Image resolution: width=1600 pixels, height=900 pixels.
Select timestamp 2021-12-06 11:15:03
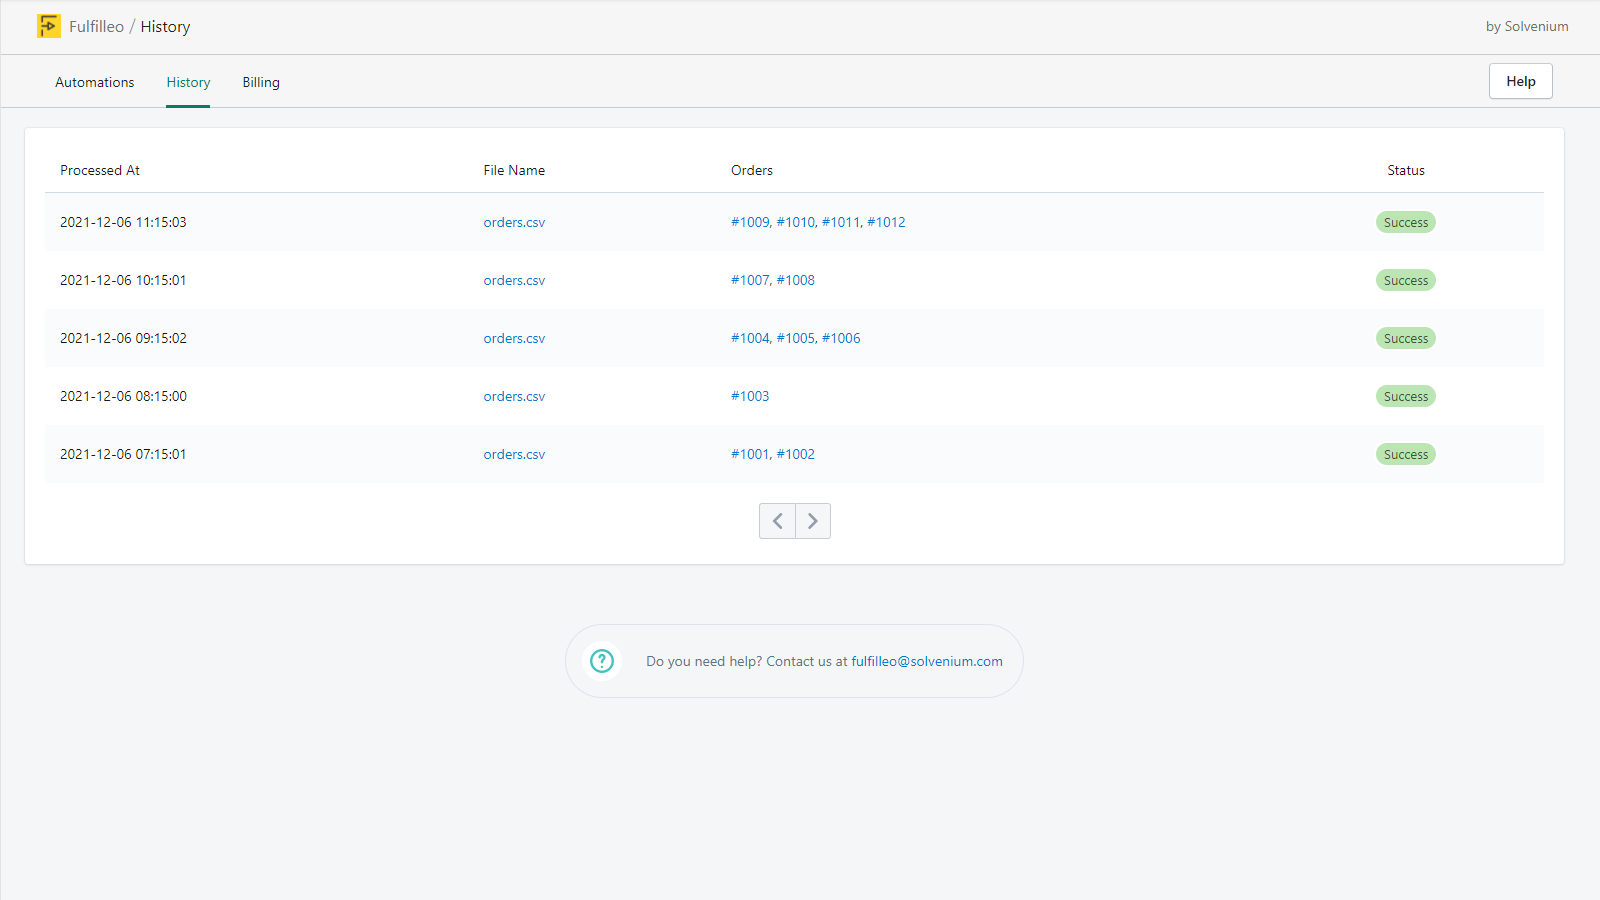pos(123,222)
